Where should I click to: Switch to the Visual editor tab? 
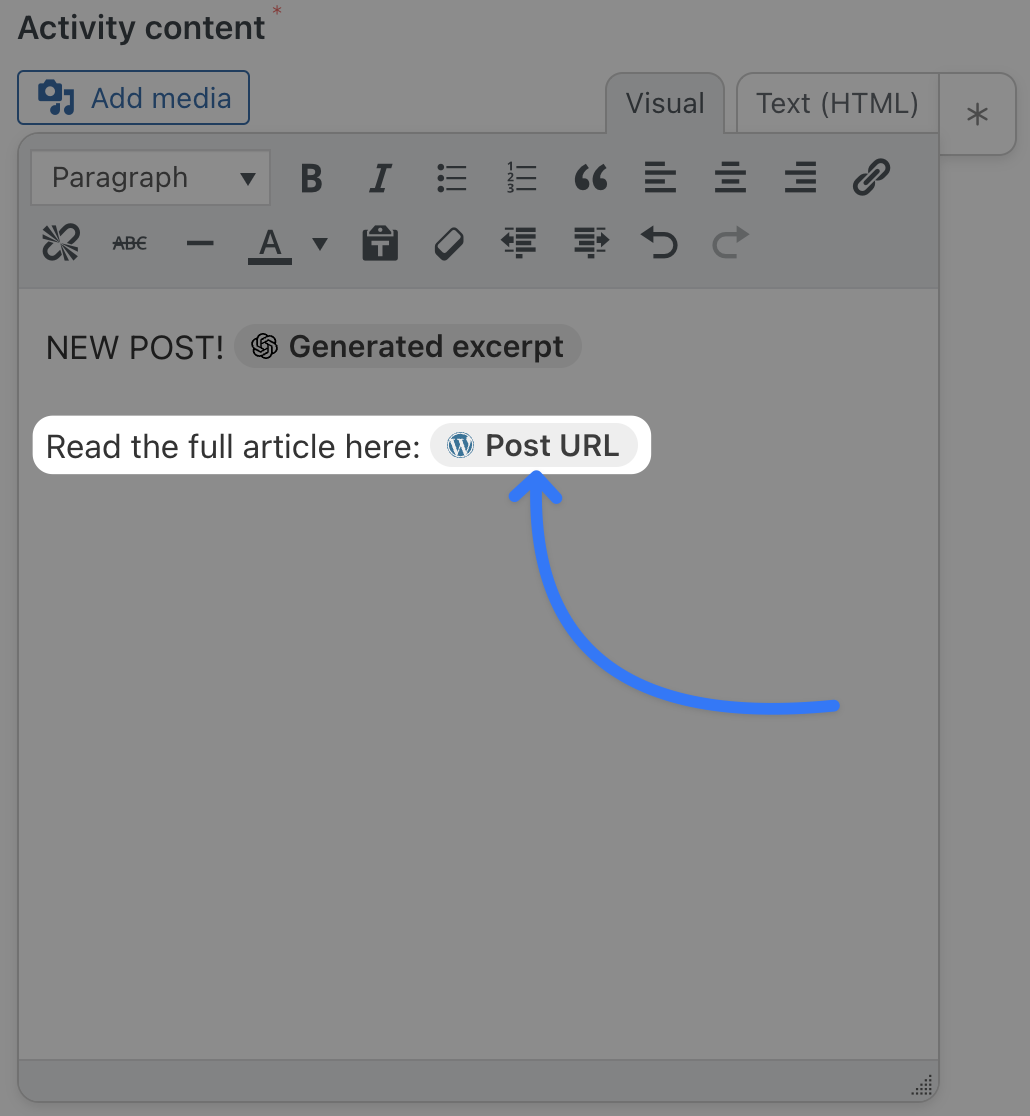pos(665,103)
